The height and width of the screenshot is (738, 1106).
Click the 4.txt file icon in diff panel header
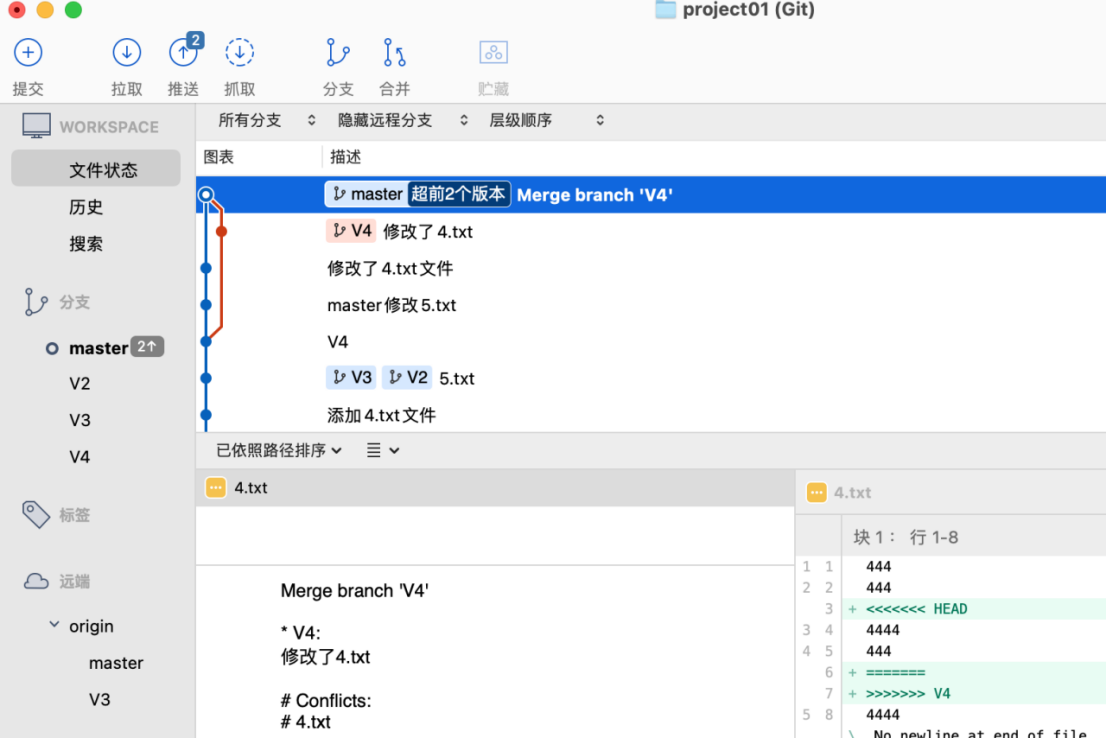(817, 492)
